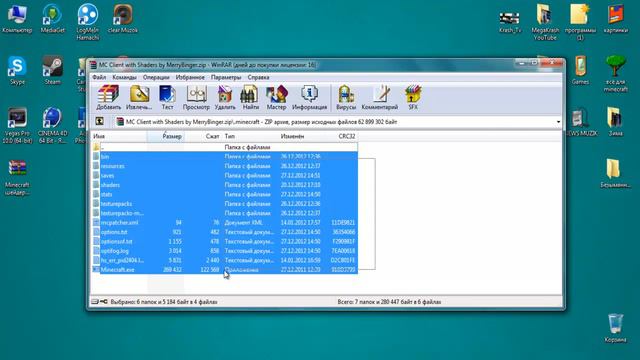640x360 pixels.
Task: Sort list by Имя column header
Action: tap(119, 136)
